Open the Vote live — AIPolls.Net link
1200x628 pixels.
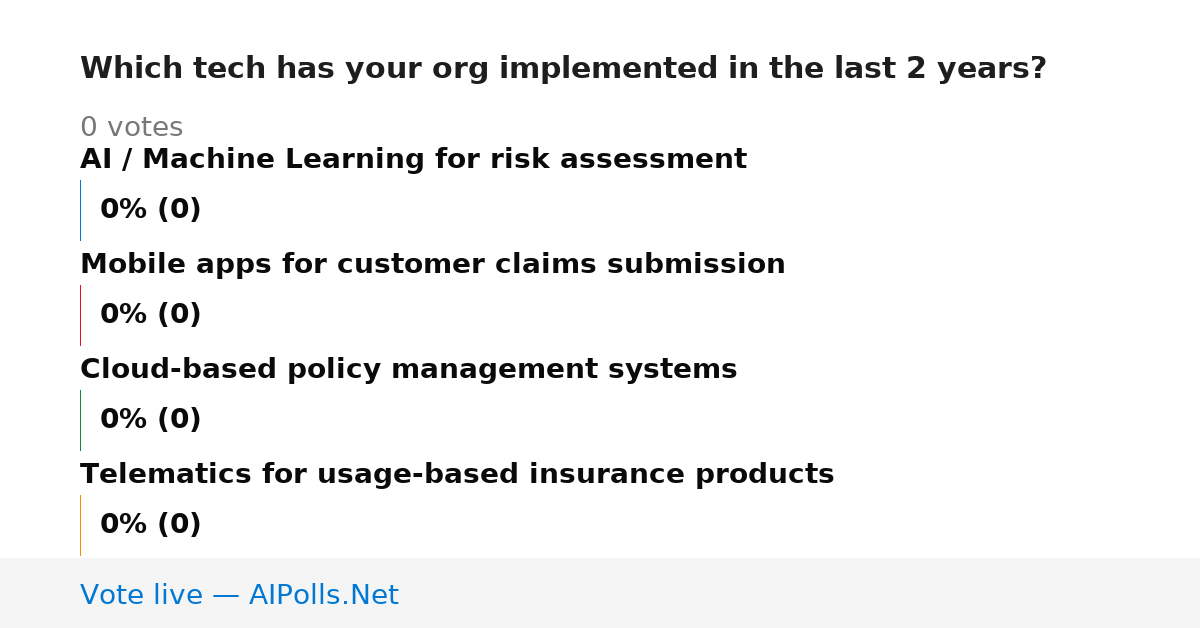239,596
